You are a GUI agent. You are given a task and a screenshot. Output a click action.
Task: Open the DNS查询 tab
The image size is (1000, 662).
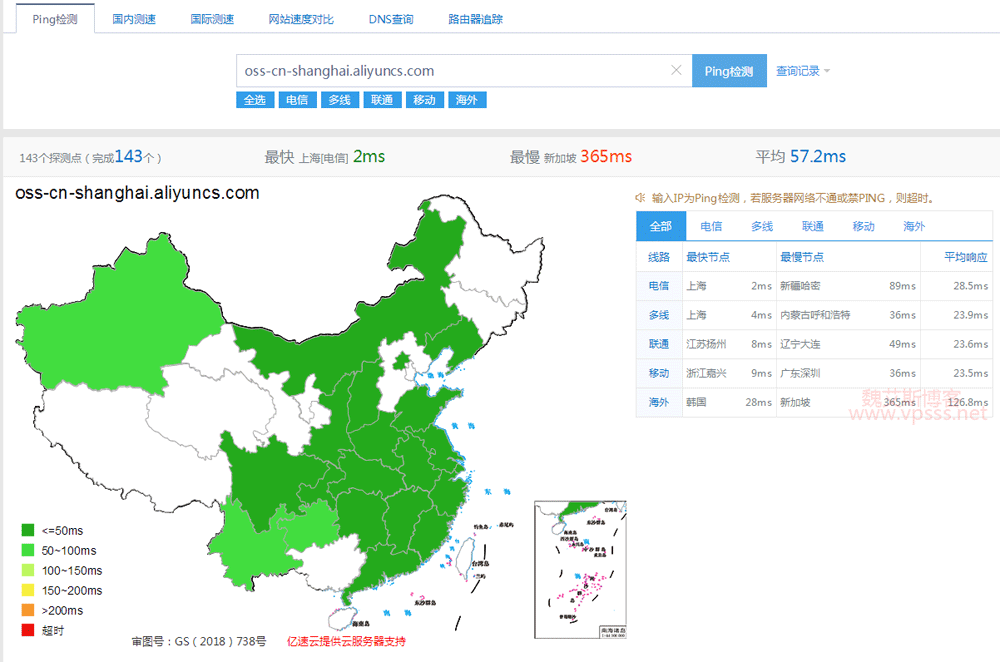click(390, 19)
